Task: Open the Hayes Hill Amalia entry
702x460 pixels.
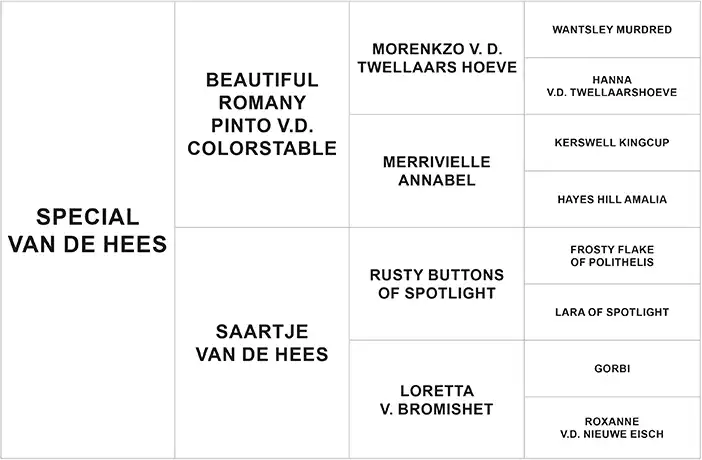Action: pos(612,199)
